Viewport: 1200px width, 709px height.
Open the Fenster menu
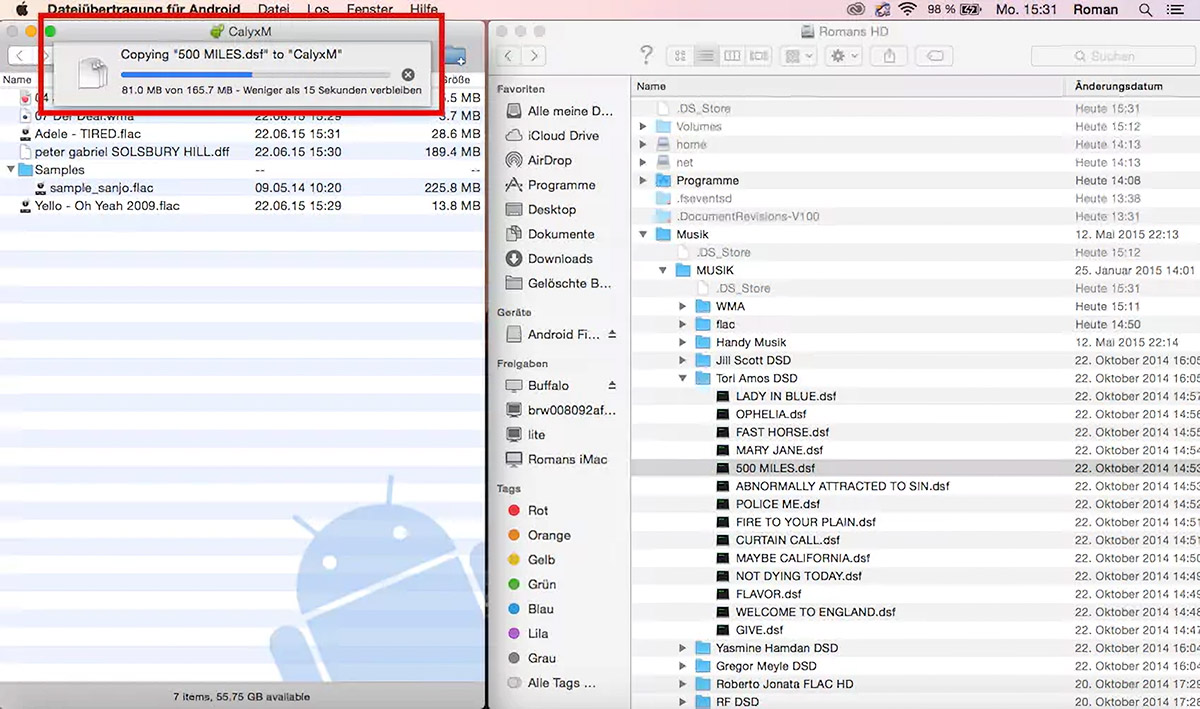(369, 9)
